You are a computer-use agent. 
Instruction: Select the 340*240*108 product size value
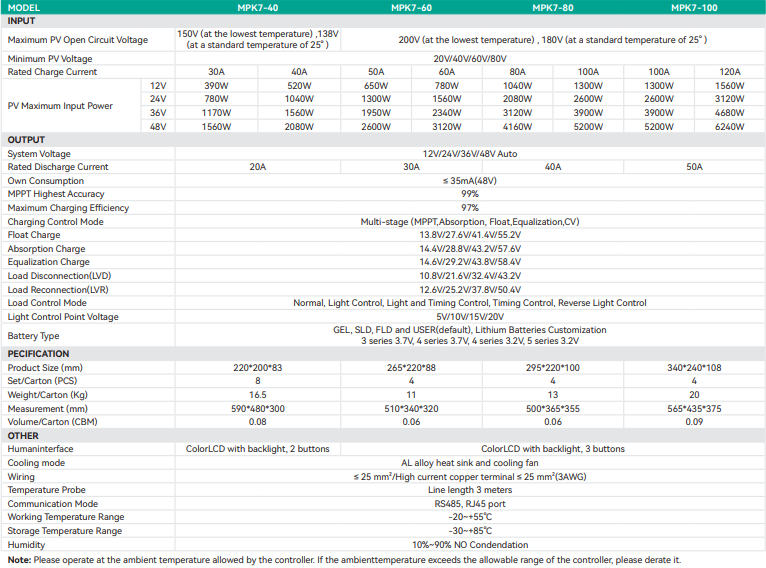(694, 368)
